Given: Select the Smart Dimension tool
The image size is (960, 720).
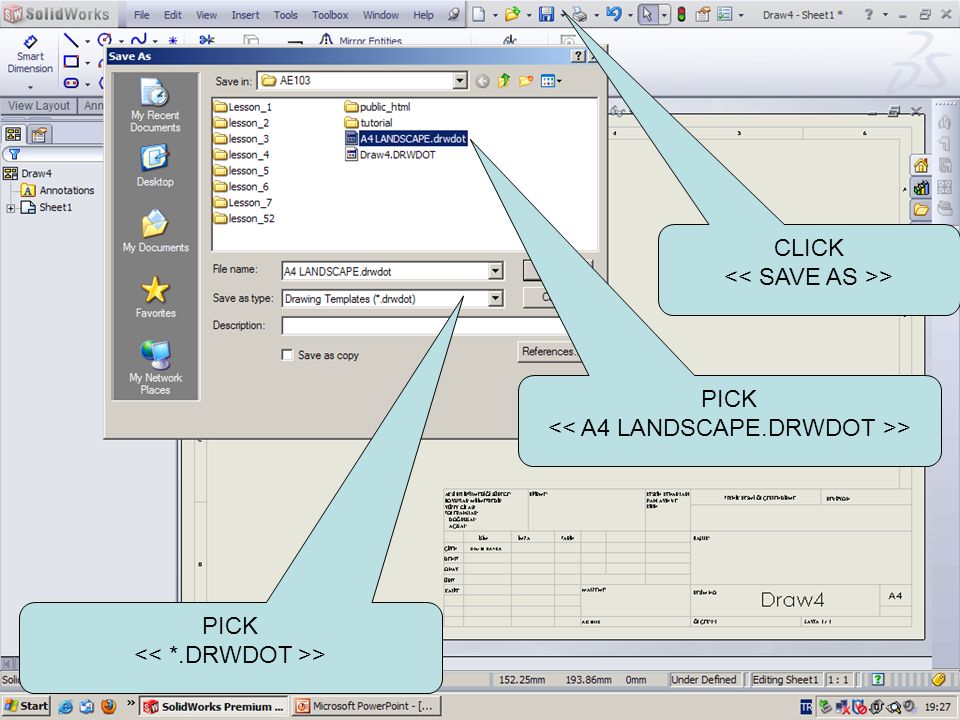Looking at the screenshot, I should point(30,54).
